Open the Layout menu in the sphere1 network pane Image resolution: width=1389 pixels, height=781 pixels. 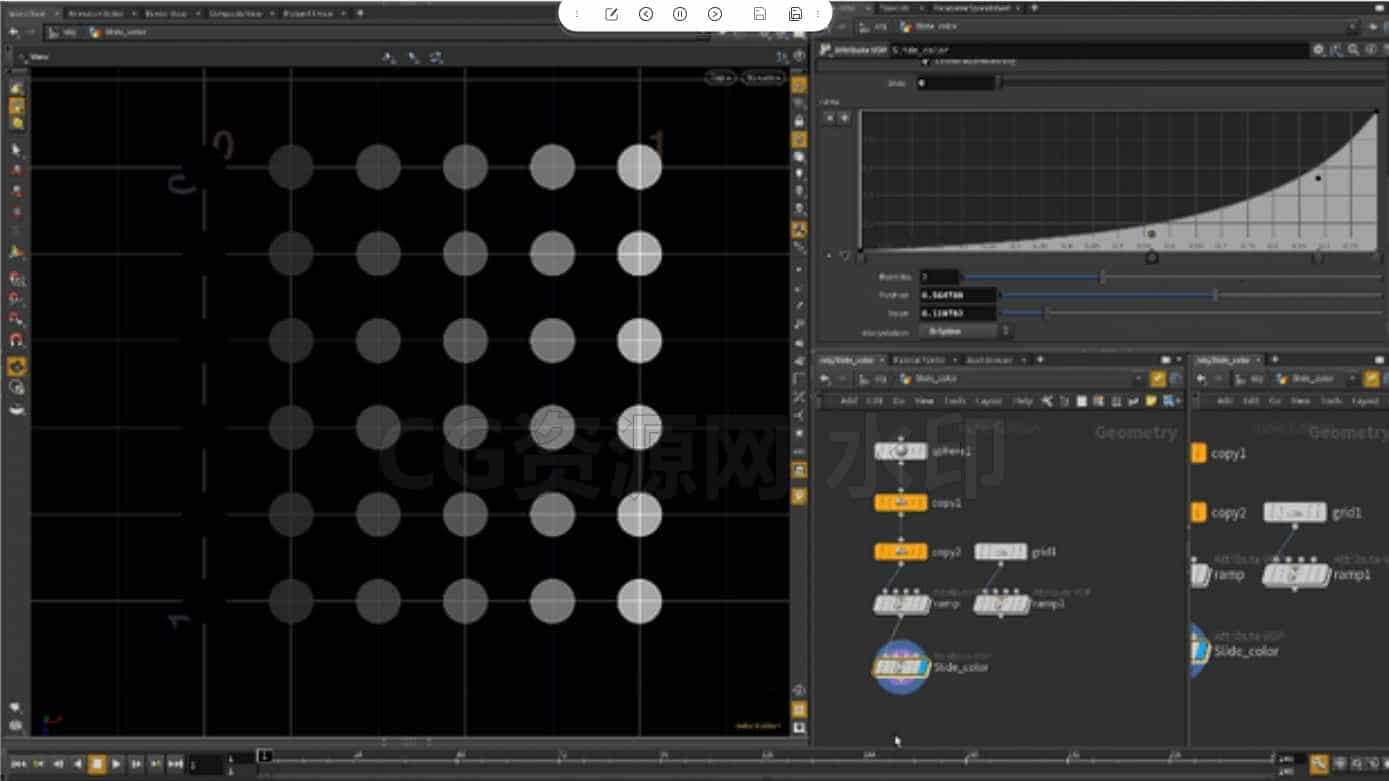click(988, 401)
